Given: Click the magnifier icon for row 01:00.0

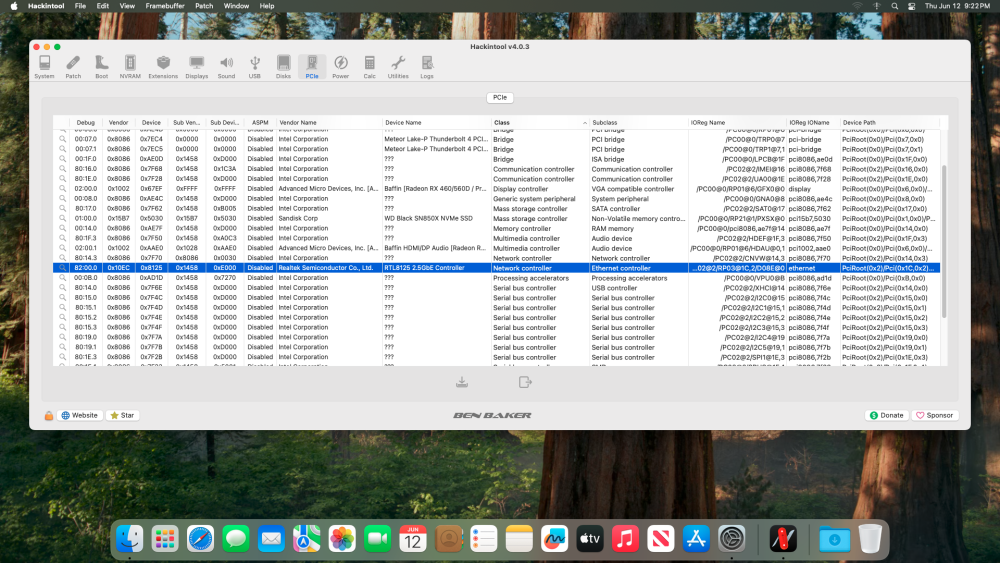Looking at the screenshot, I should (x=62, y=218).
